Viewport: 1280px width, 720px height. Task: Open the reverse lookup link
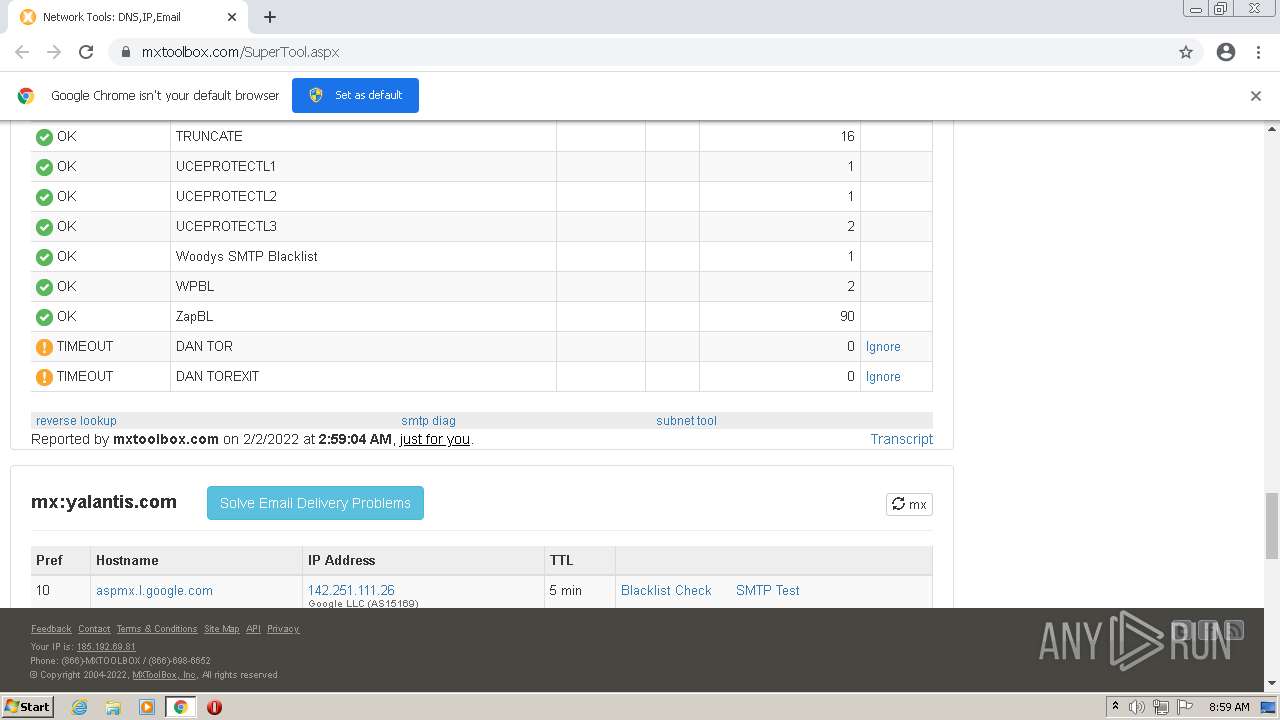point(76,421)
